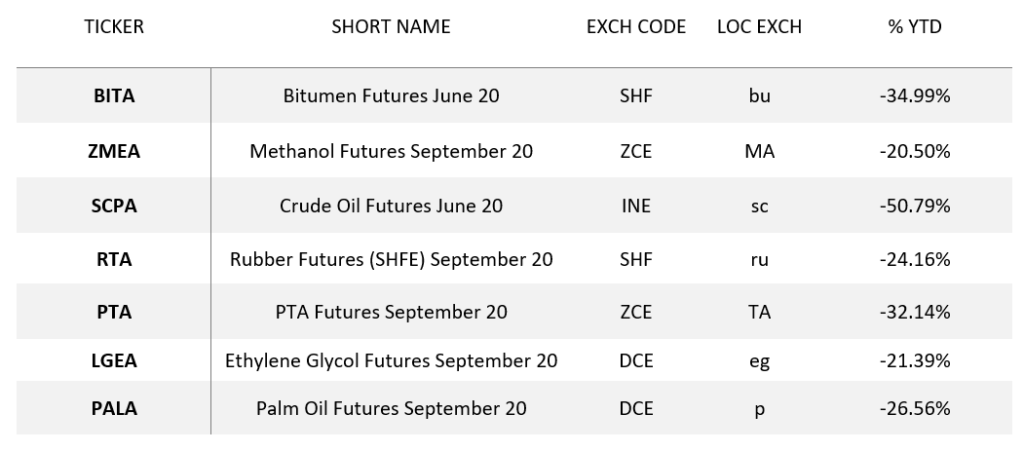1024x452 pixels.
Task: Click the MA local exchange cell
Action: 759,152
